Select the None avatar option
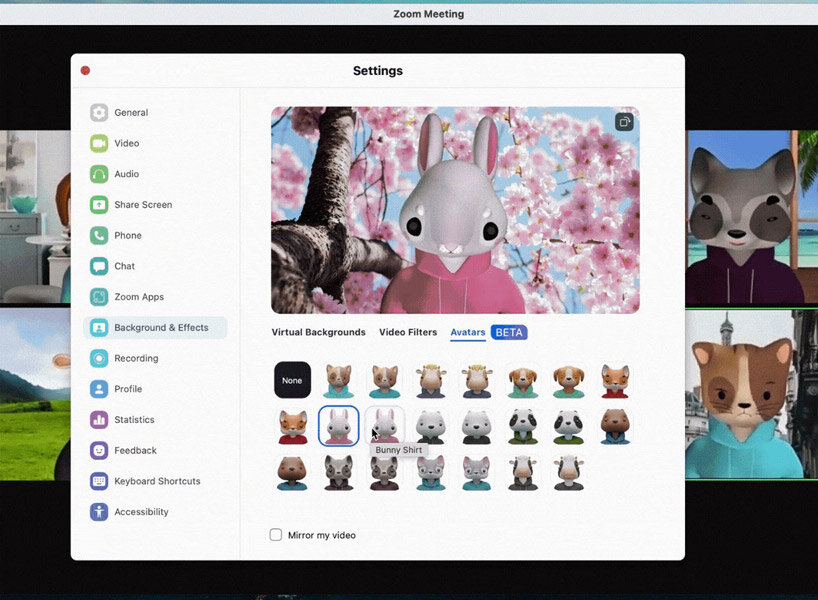 292,380
